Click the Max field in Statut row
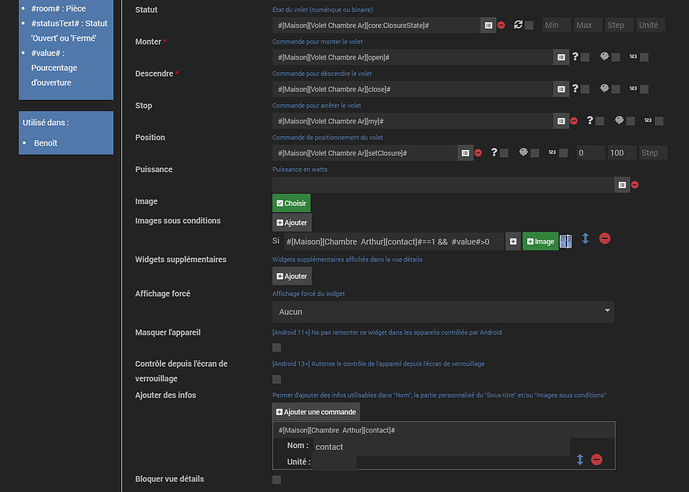Viewport: 689px width, 492px height. (587, 25)
